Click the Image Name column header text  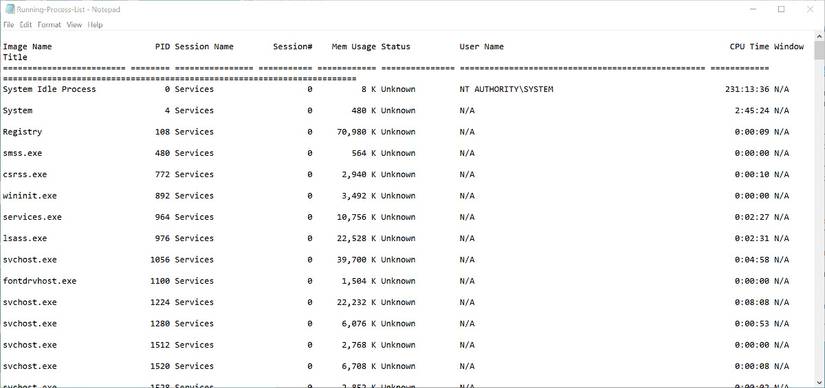click(27, 47)
